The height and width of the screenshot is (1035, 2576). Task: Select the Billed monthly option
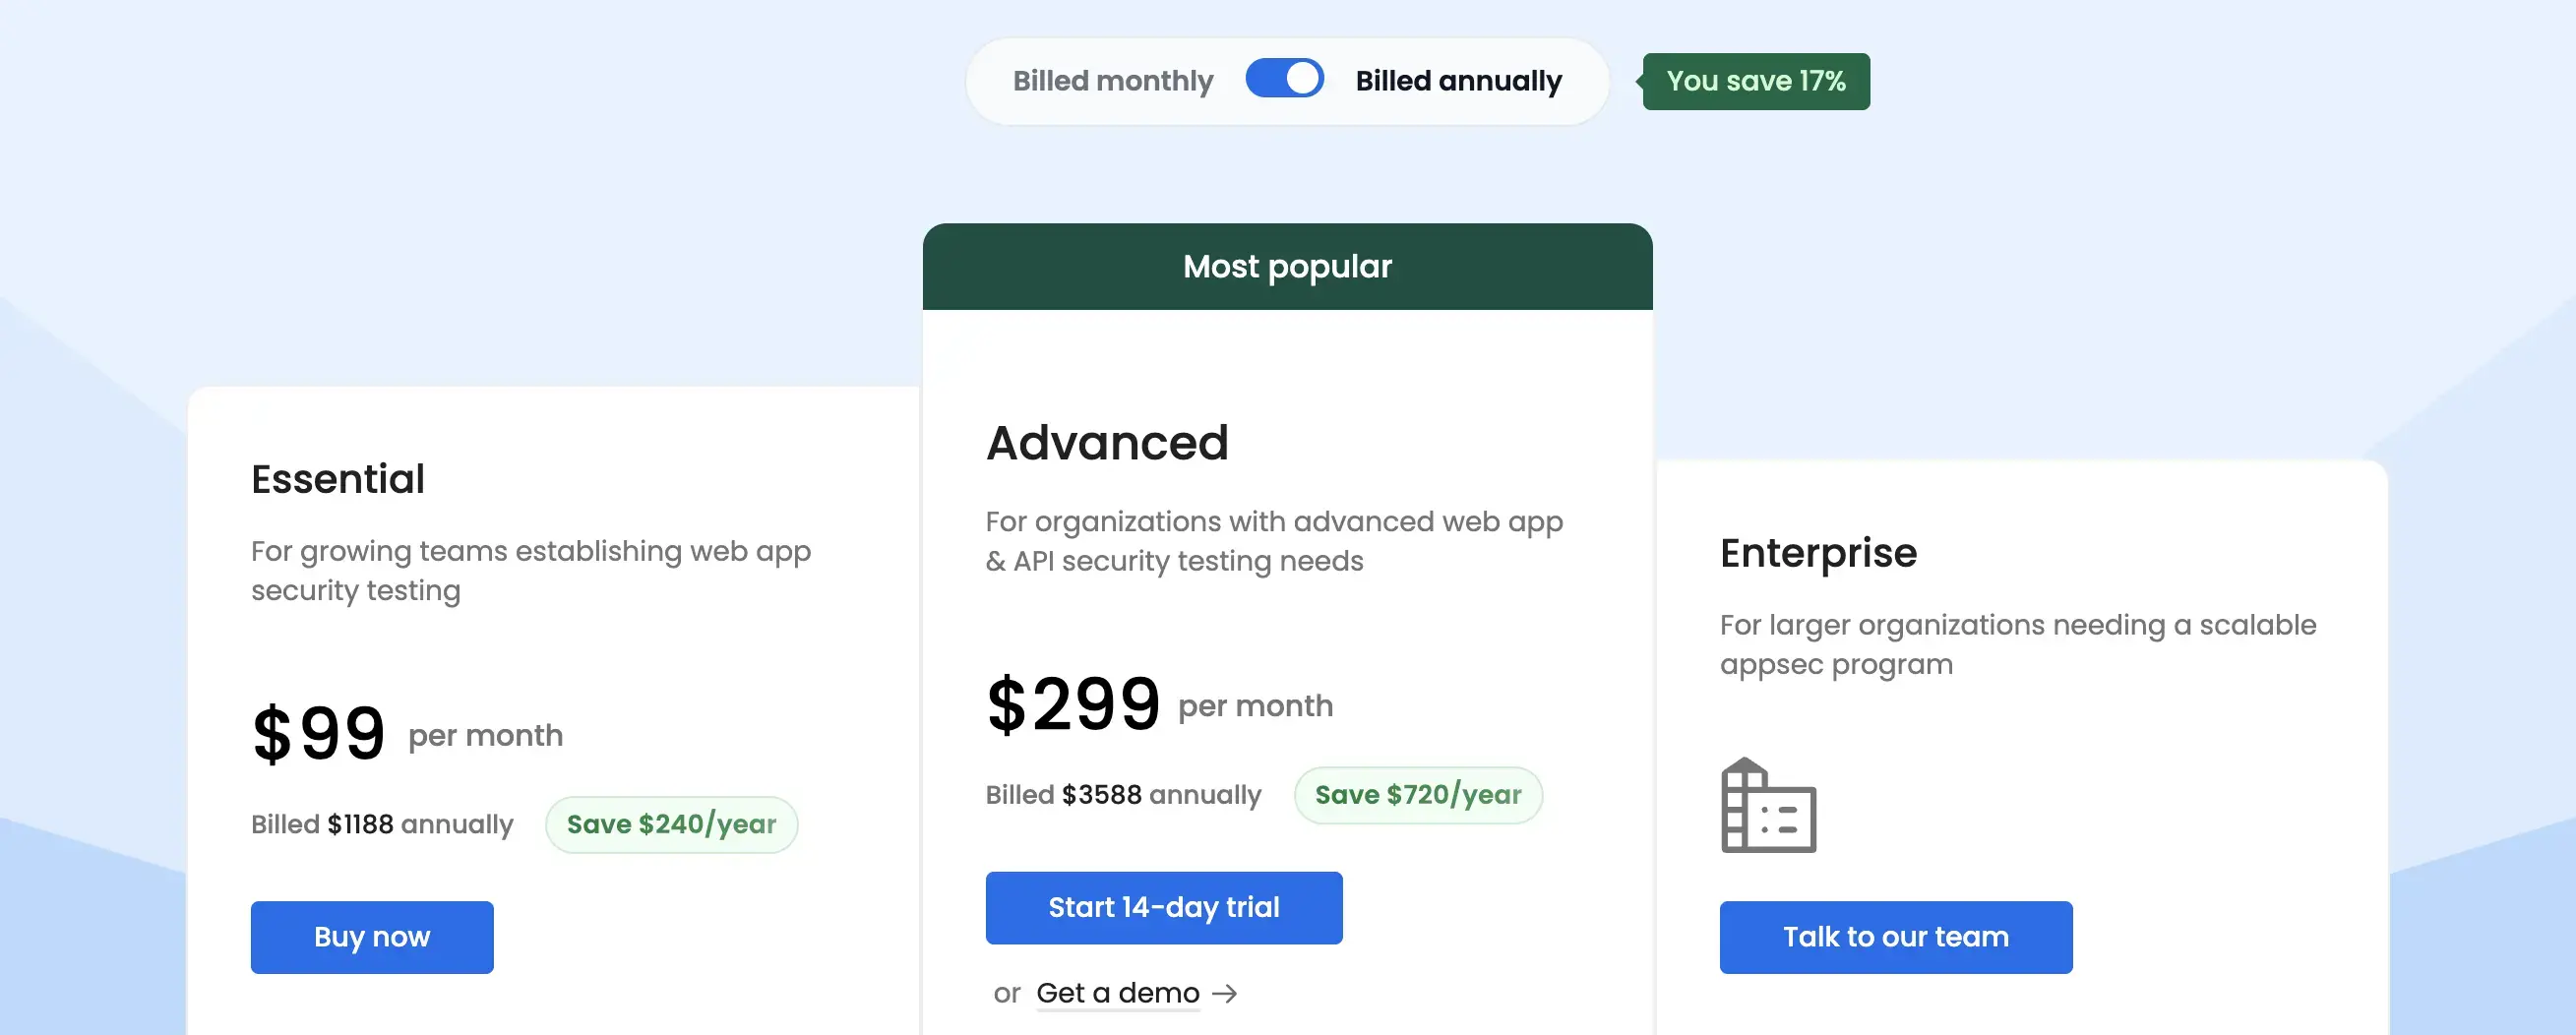[1112, 81]
